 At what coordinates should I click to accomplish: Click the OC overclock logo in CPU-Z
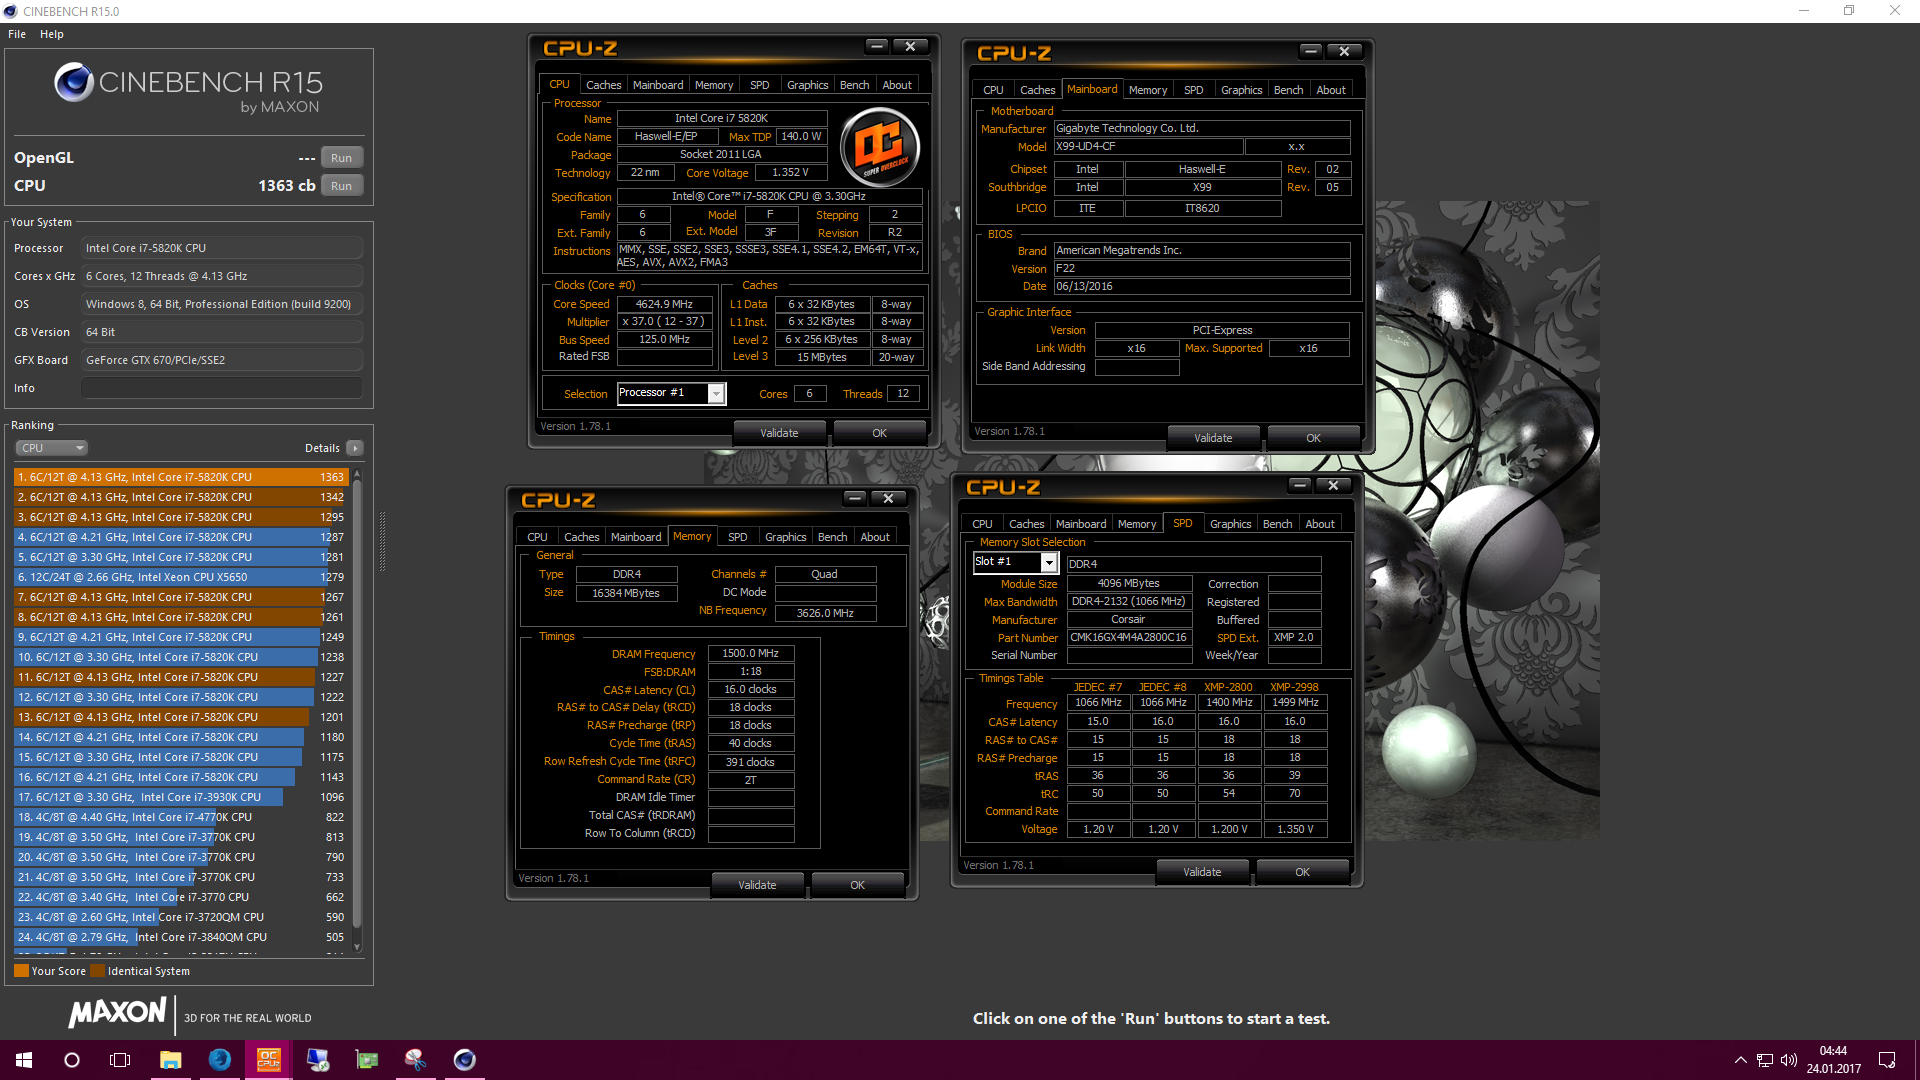(880, 148)
